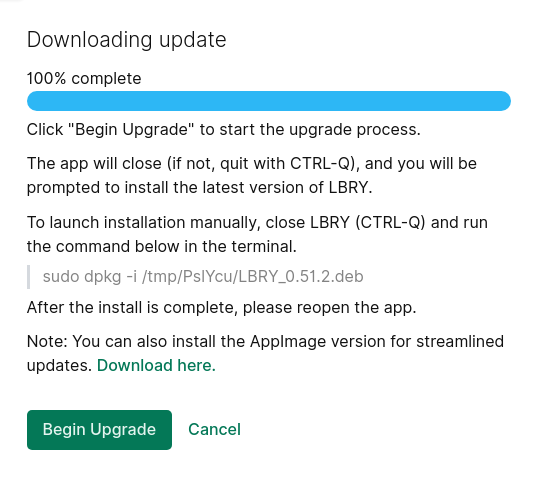Cancel the update dialog
Image resolution: width=540 pixels, height=478 pixels.
click(x=214, y=429)
